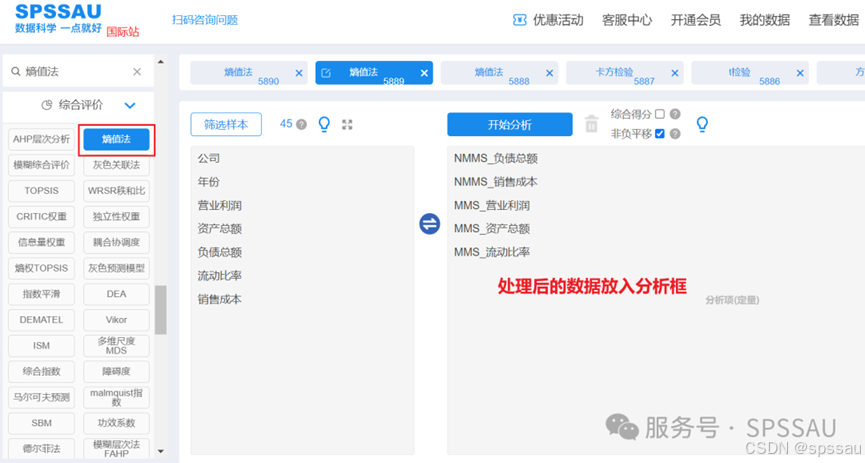
Task: Select MMS_资产总额 in analysis box
Action: pos(492,229)
